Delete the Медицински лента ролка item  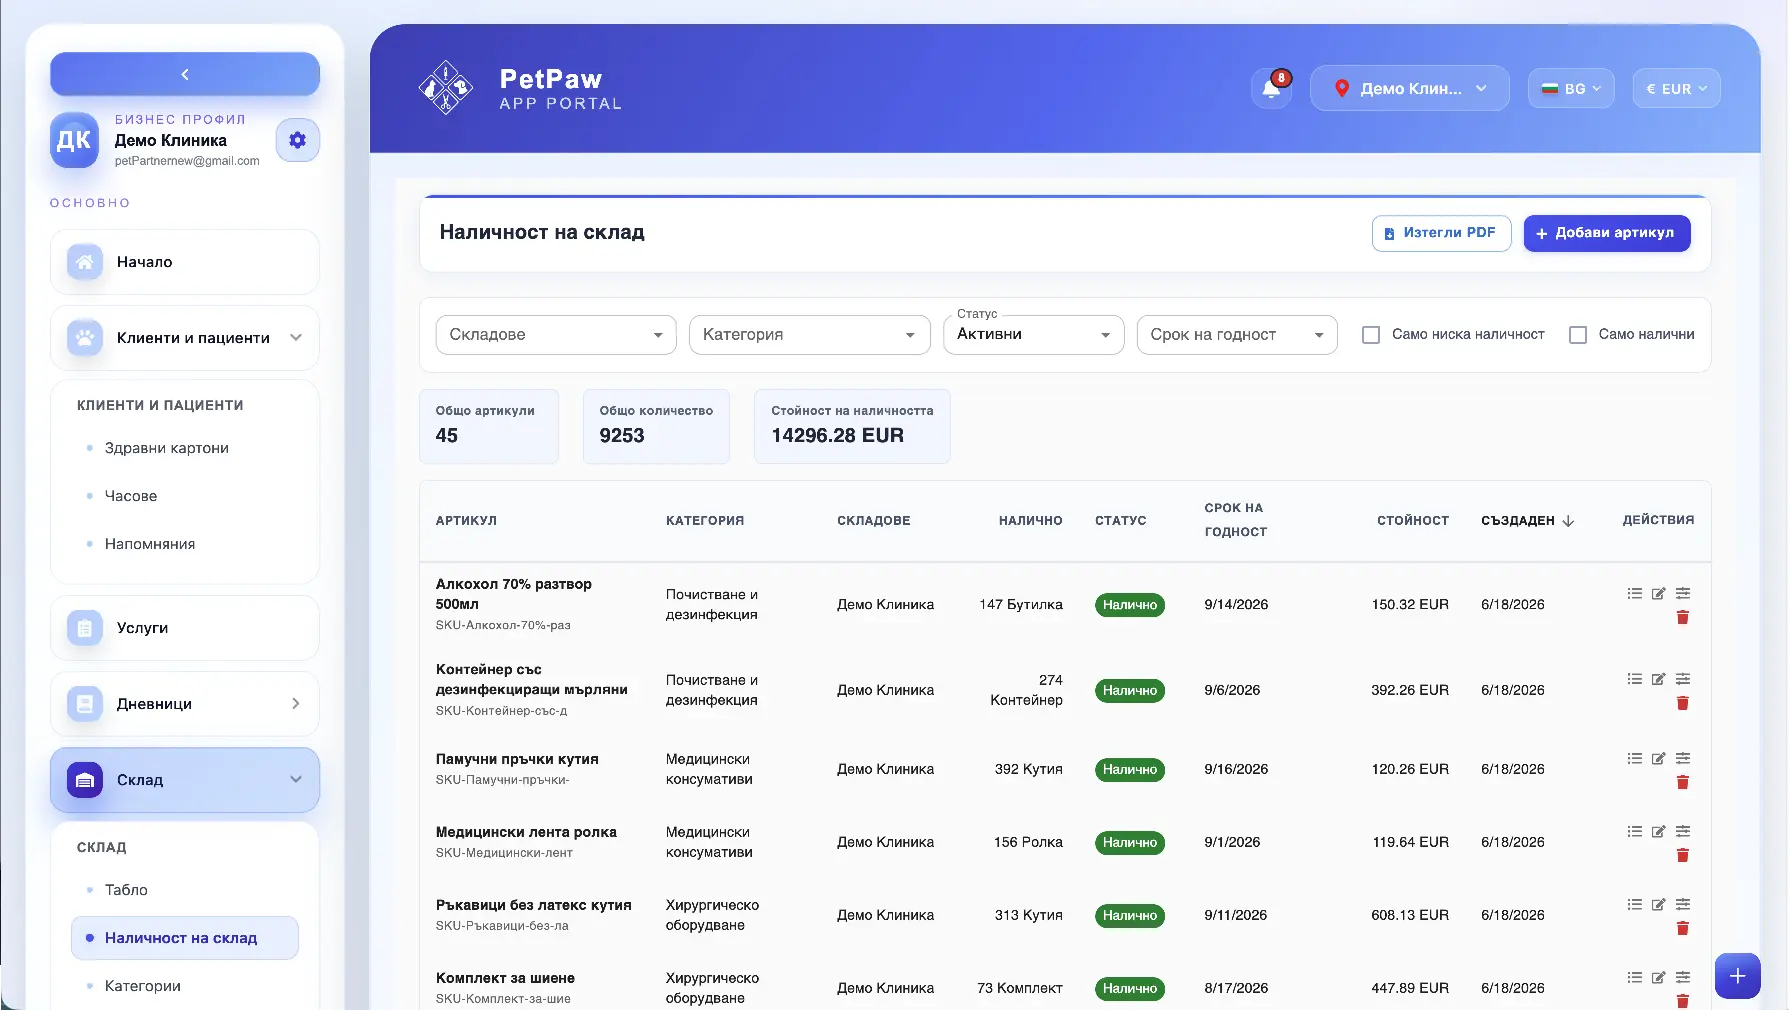click(x=1683, y=855)
